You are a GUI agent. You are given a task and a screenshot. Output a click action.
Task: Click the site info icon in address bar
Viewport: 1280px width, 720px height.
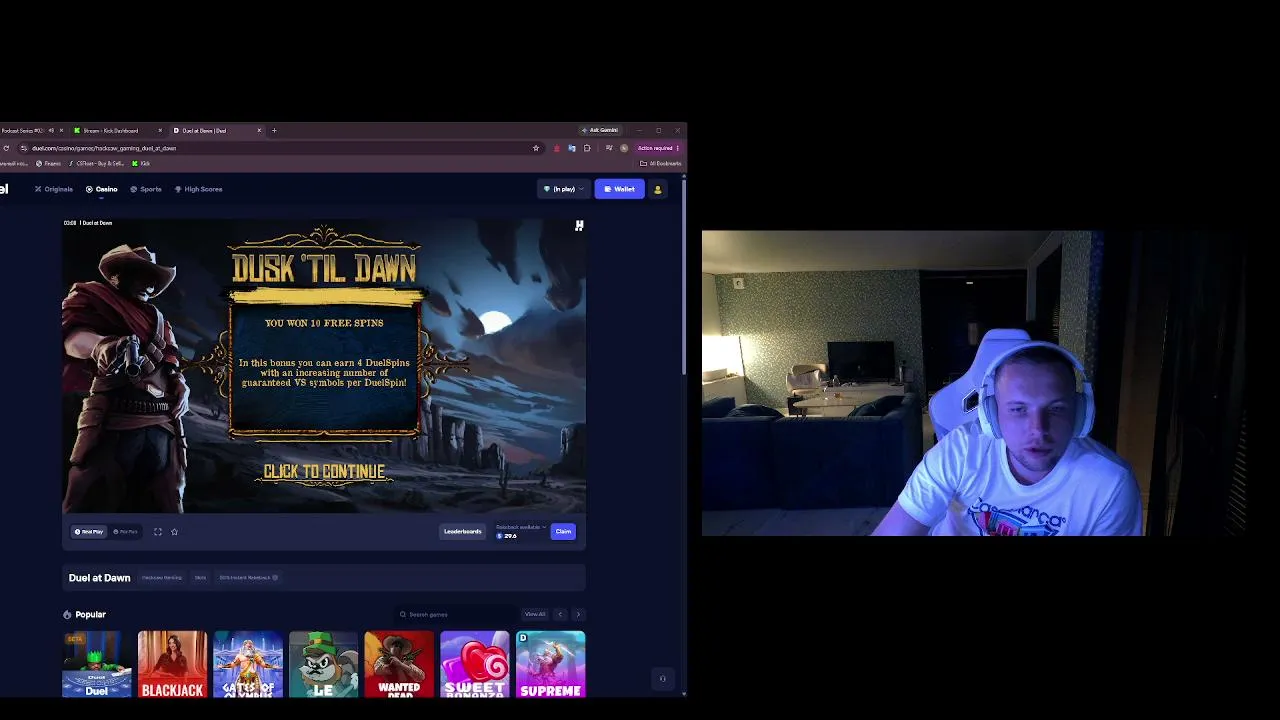coord(23,148)
